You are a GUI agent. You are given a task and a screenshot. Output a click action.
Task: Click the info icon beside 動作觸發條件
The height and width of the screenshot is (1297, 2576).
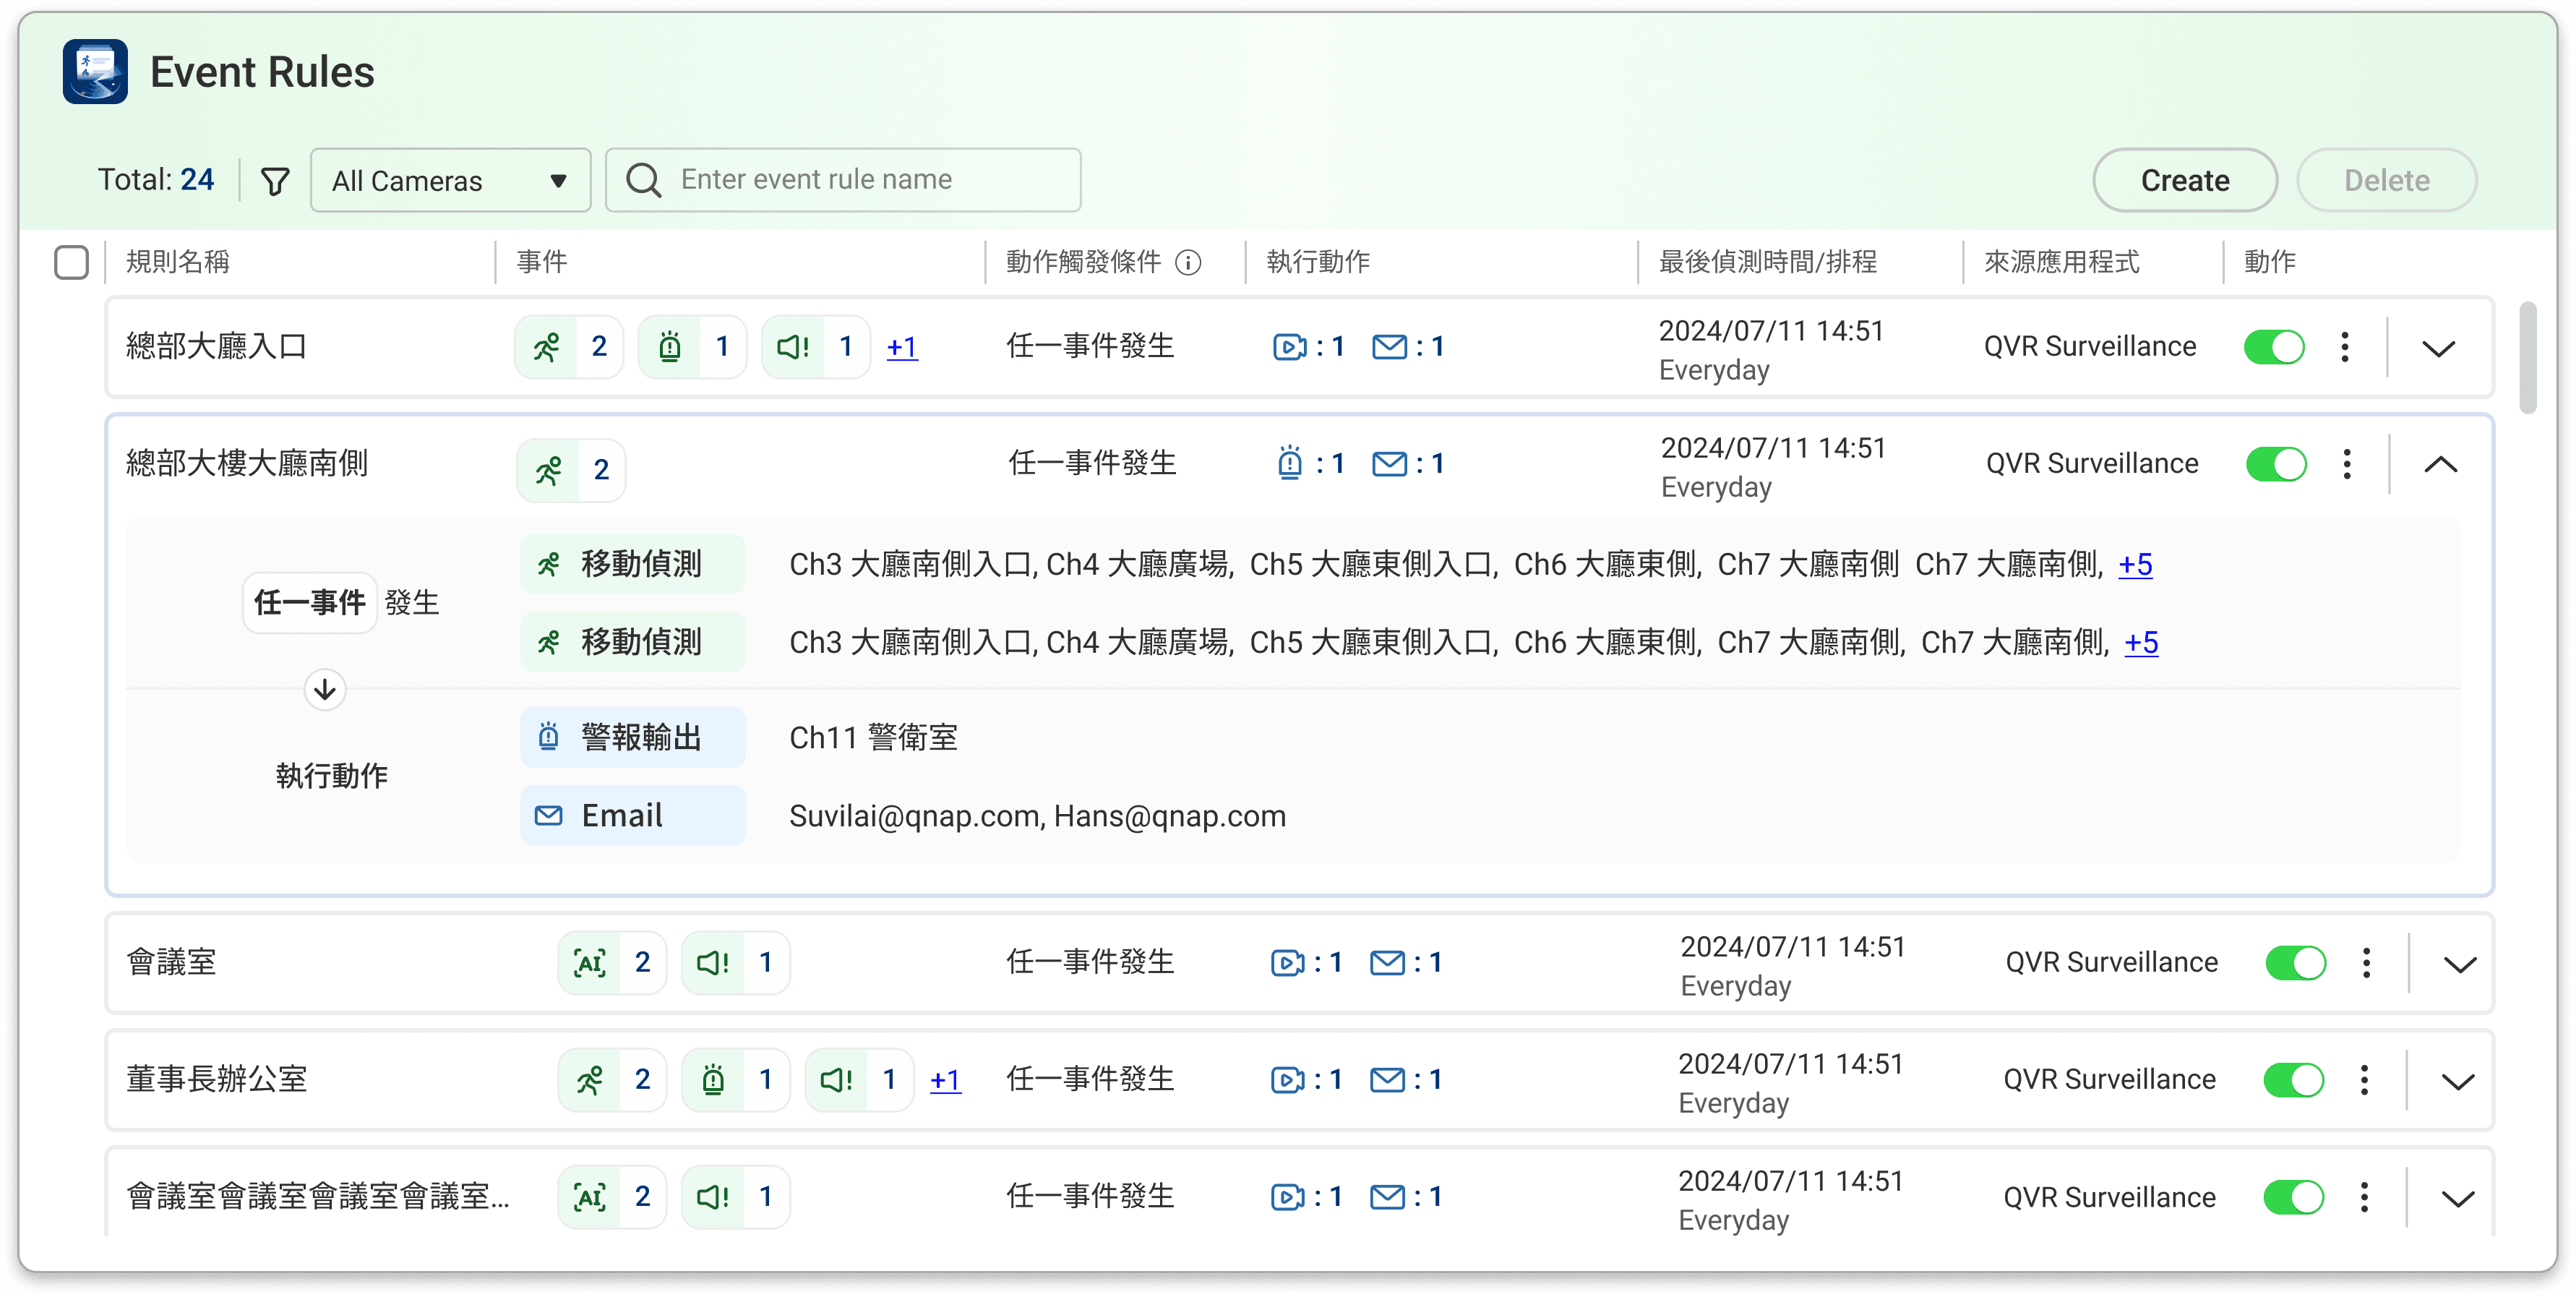tap(1188, 263)
